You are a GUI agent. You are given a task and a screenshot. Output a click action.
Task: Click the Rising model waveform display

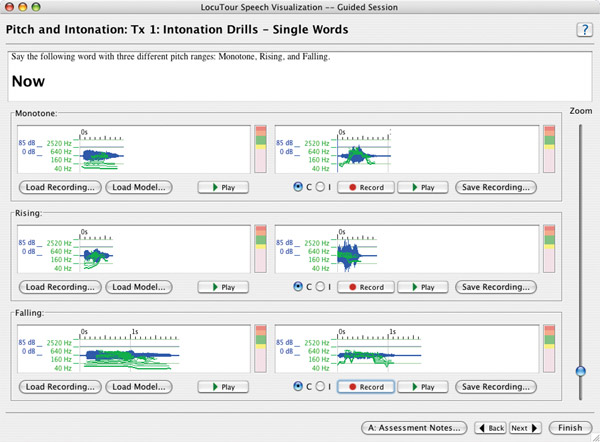tap(134, 249)
